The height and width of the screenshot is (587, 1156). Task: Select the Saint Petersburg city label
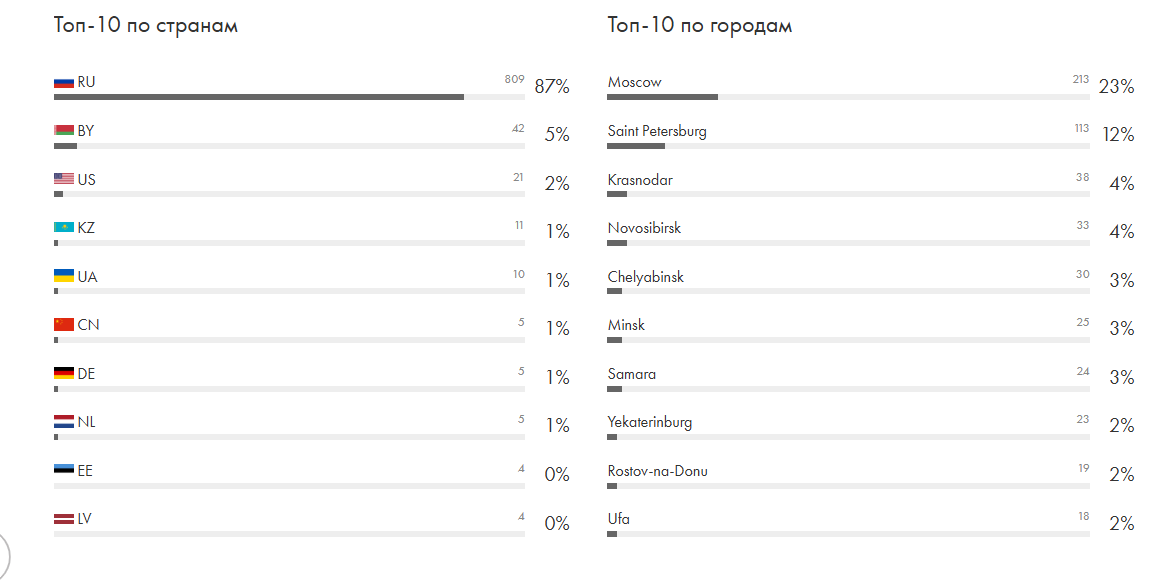coord(657,131)
